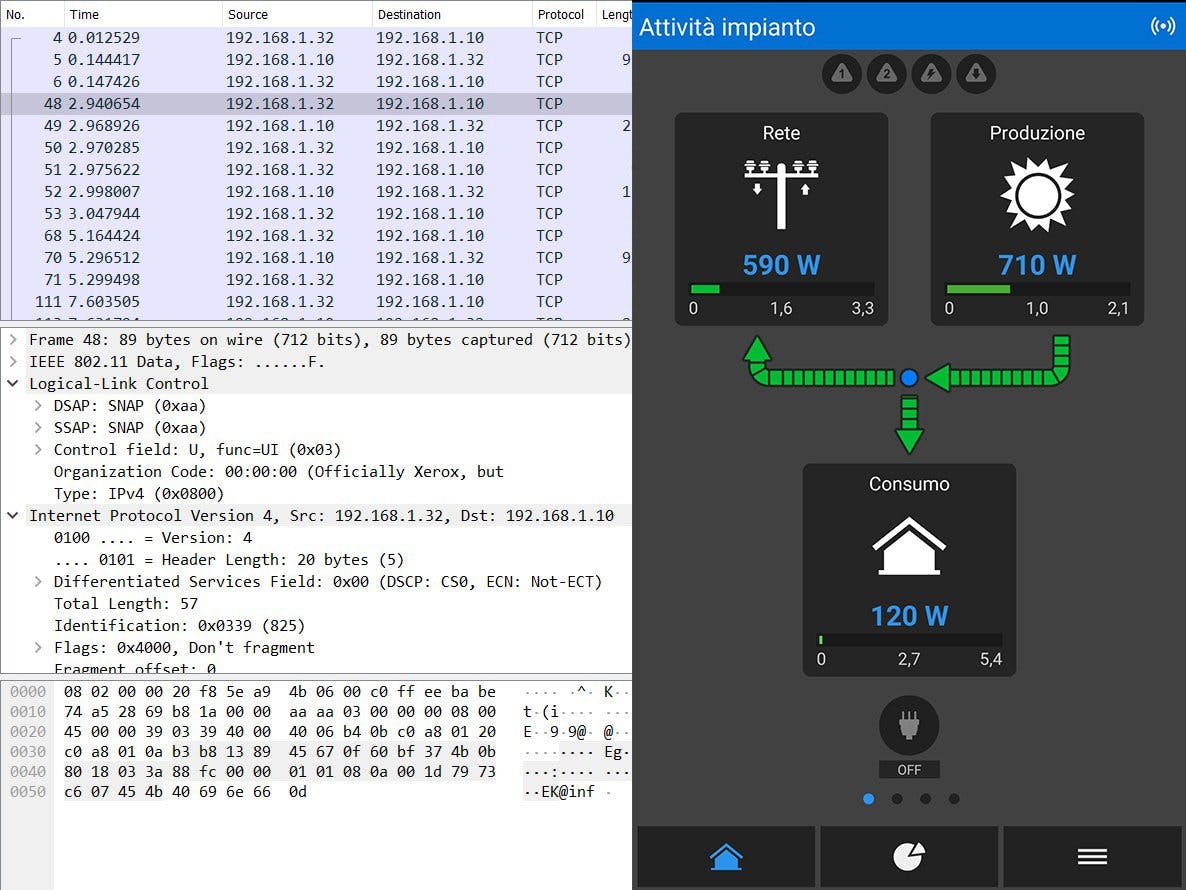Viewport: 1186px width, 890px height.
Task: Collapse the Logical-Link Control section
Action: (13, 383)
